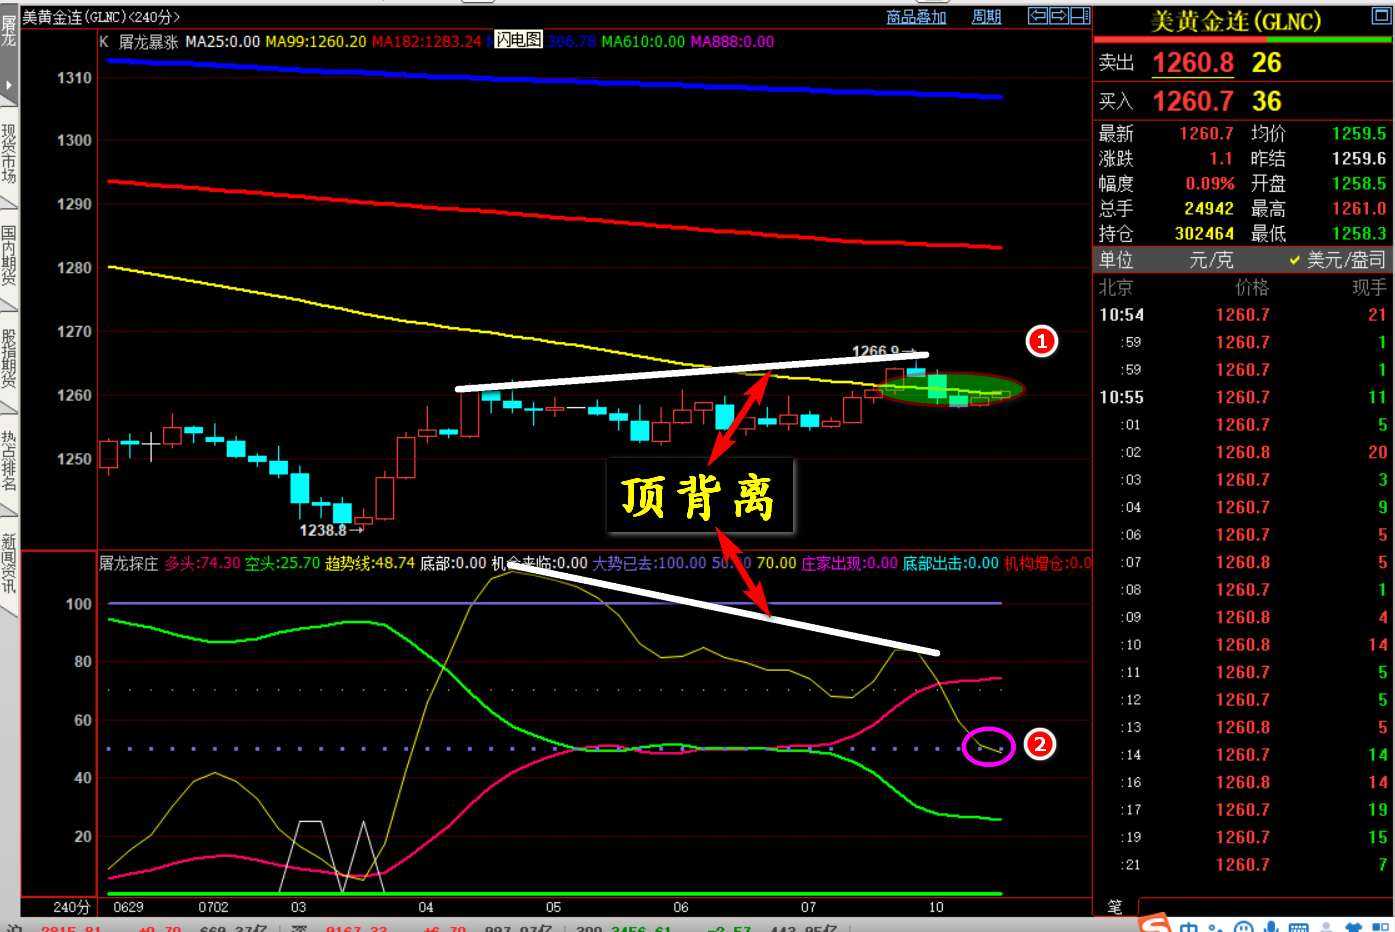The image size is (1395, 932).
Task: Click the 趋势线:48.74 indicator value
Action: [370, 563]
